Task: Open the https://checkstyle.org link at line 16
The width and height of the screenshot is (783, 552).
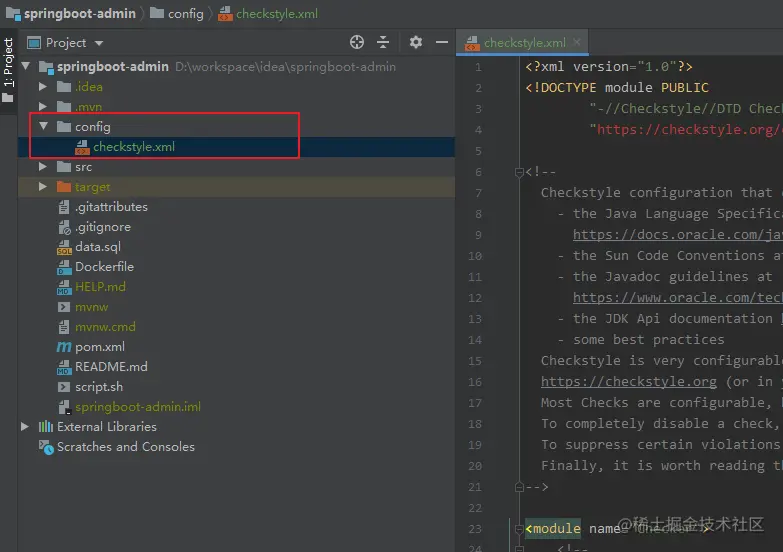Action: (629, 381)
